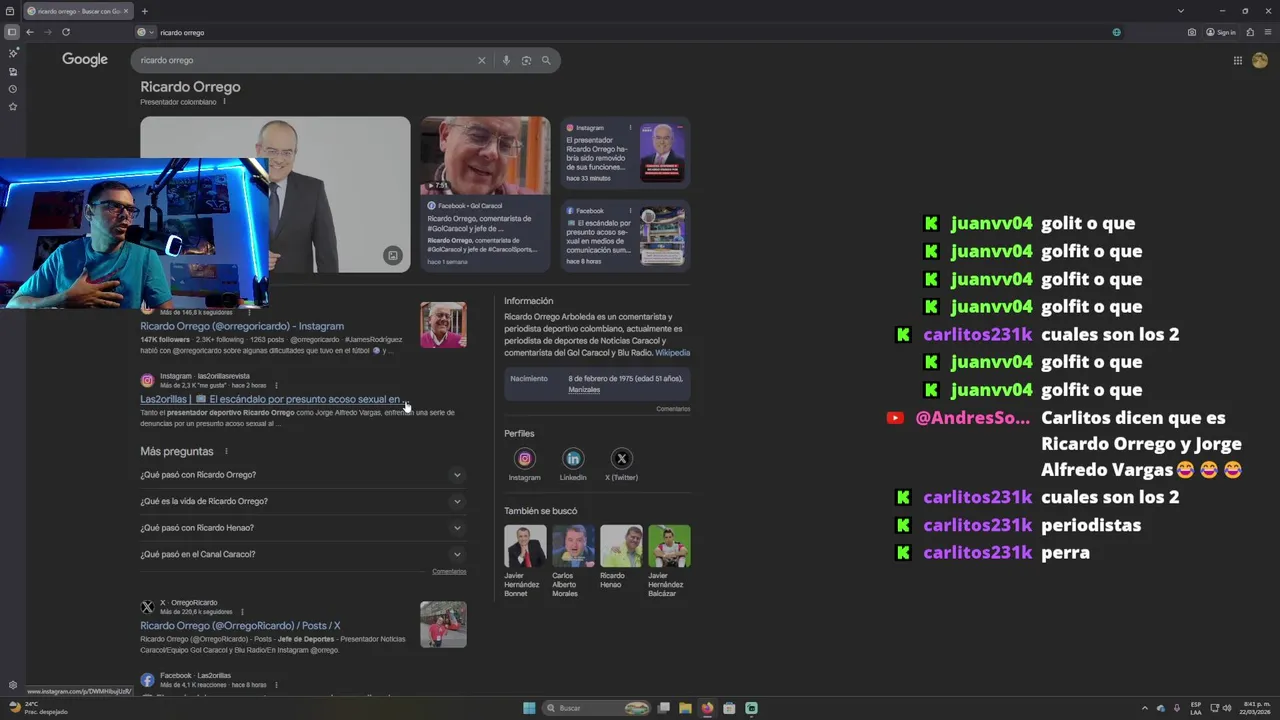The width and height of the screenshot is (1280, 720).
Task: Open the Google account avatar
Action: 1260,60
